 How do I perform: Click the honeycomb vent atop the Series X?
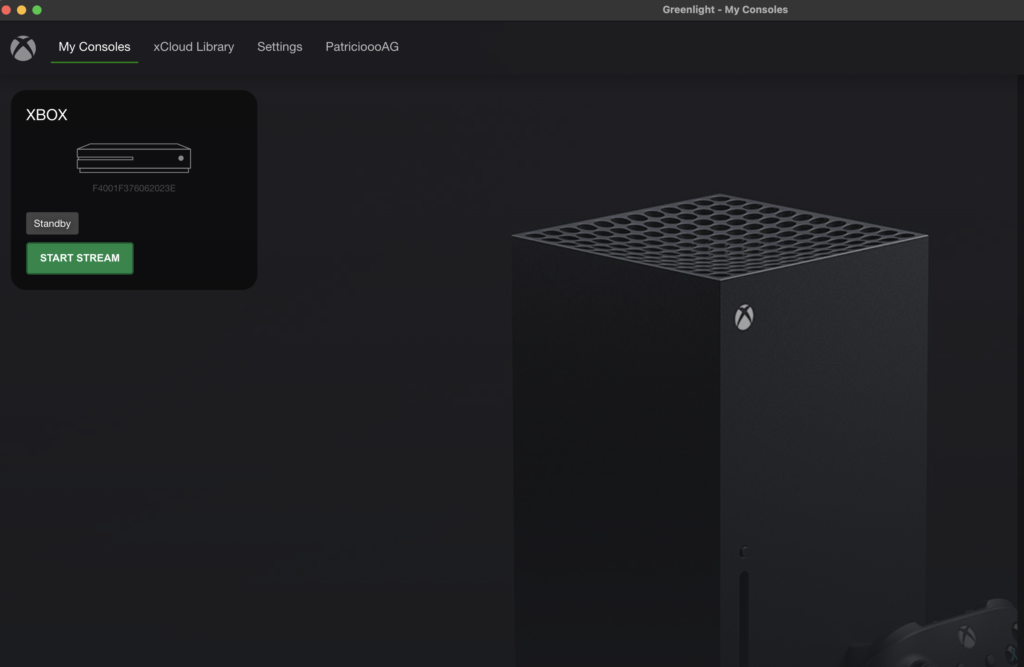coord(718,233)
